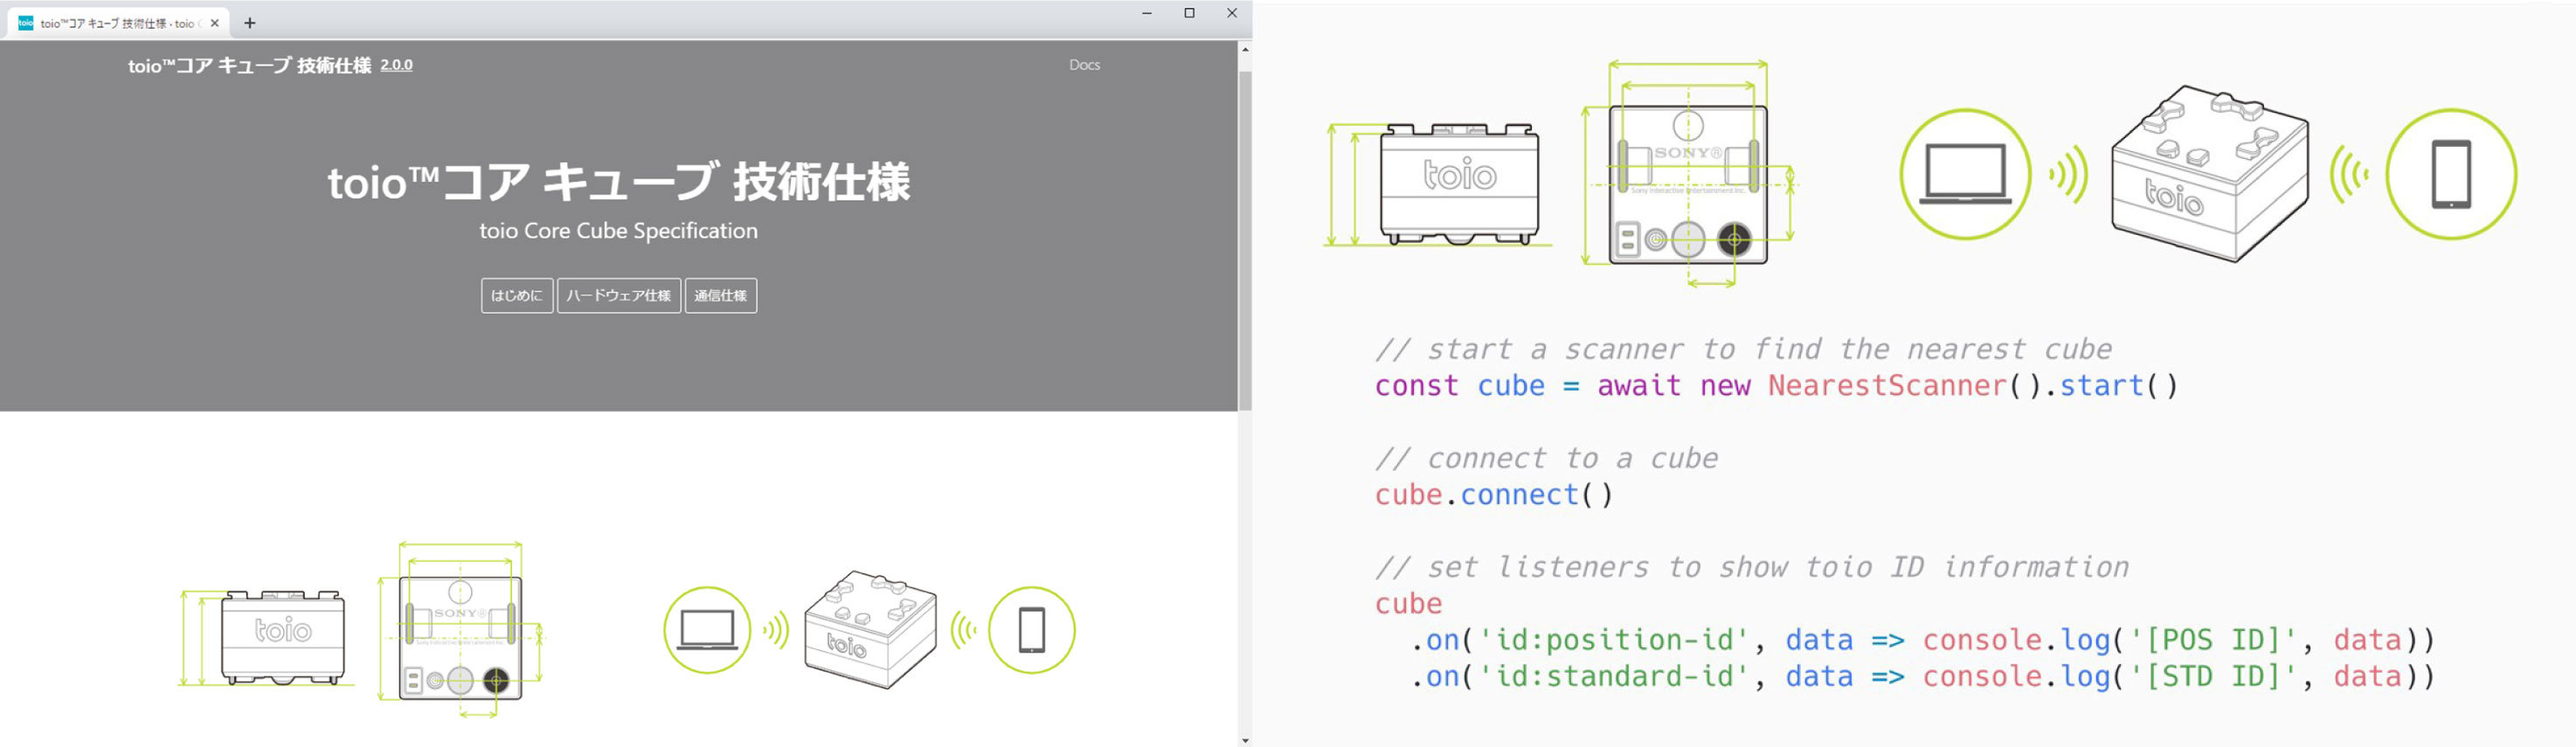This screenshot has height=747, width=2576.
Task: Click the large isometric toio cube on right
Action: [2210, 174]
